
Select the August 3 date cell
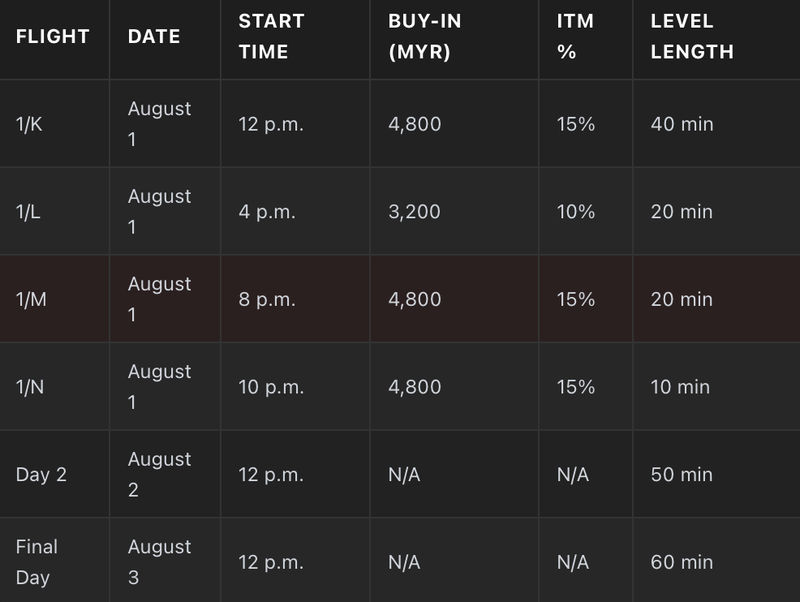(159, 562)
